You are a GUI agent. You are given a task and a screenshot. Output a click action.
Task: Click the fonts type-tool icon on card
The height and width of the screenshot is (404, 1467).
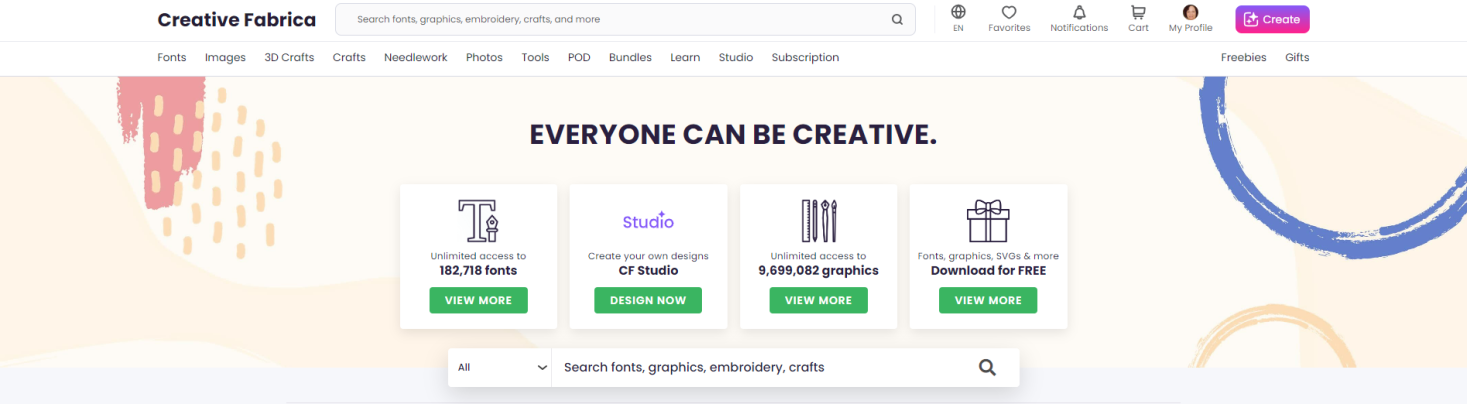[x=478, y=221]
